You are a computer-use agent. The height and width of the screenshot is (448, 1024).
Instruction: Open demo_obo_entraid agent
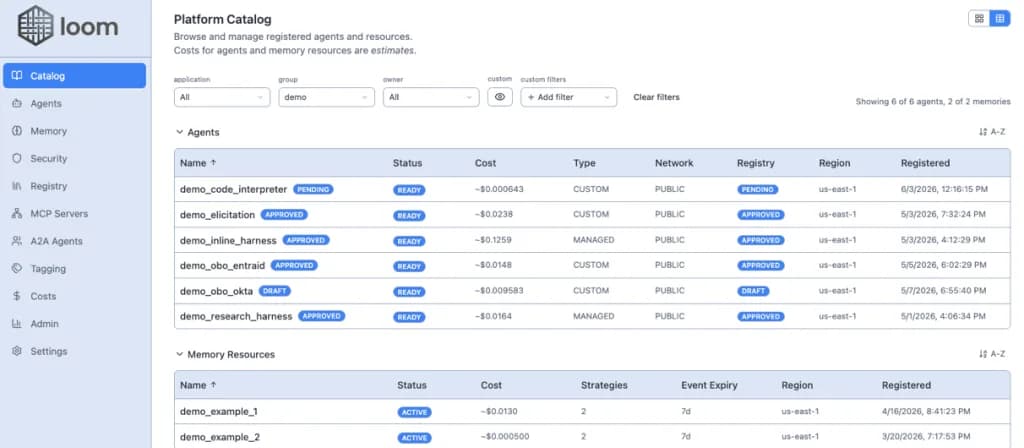(x=223, y=266)
